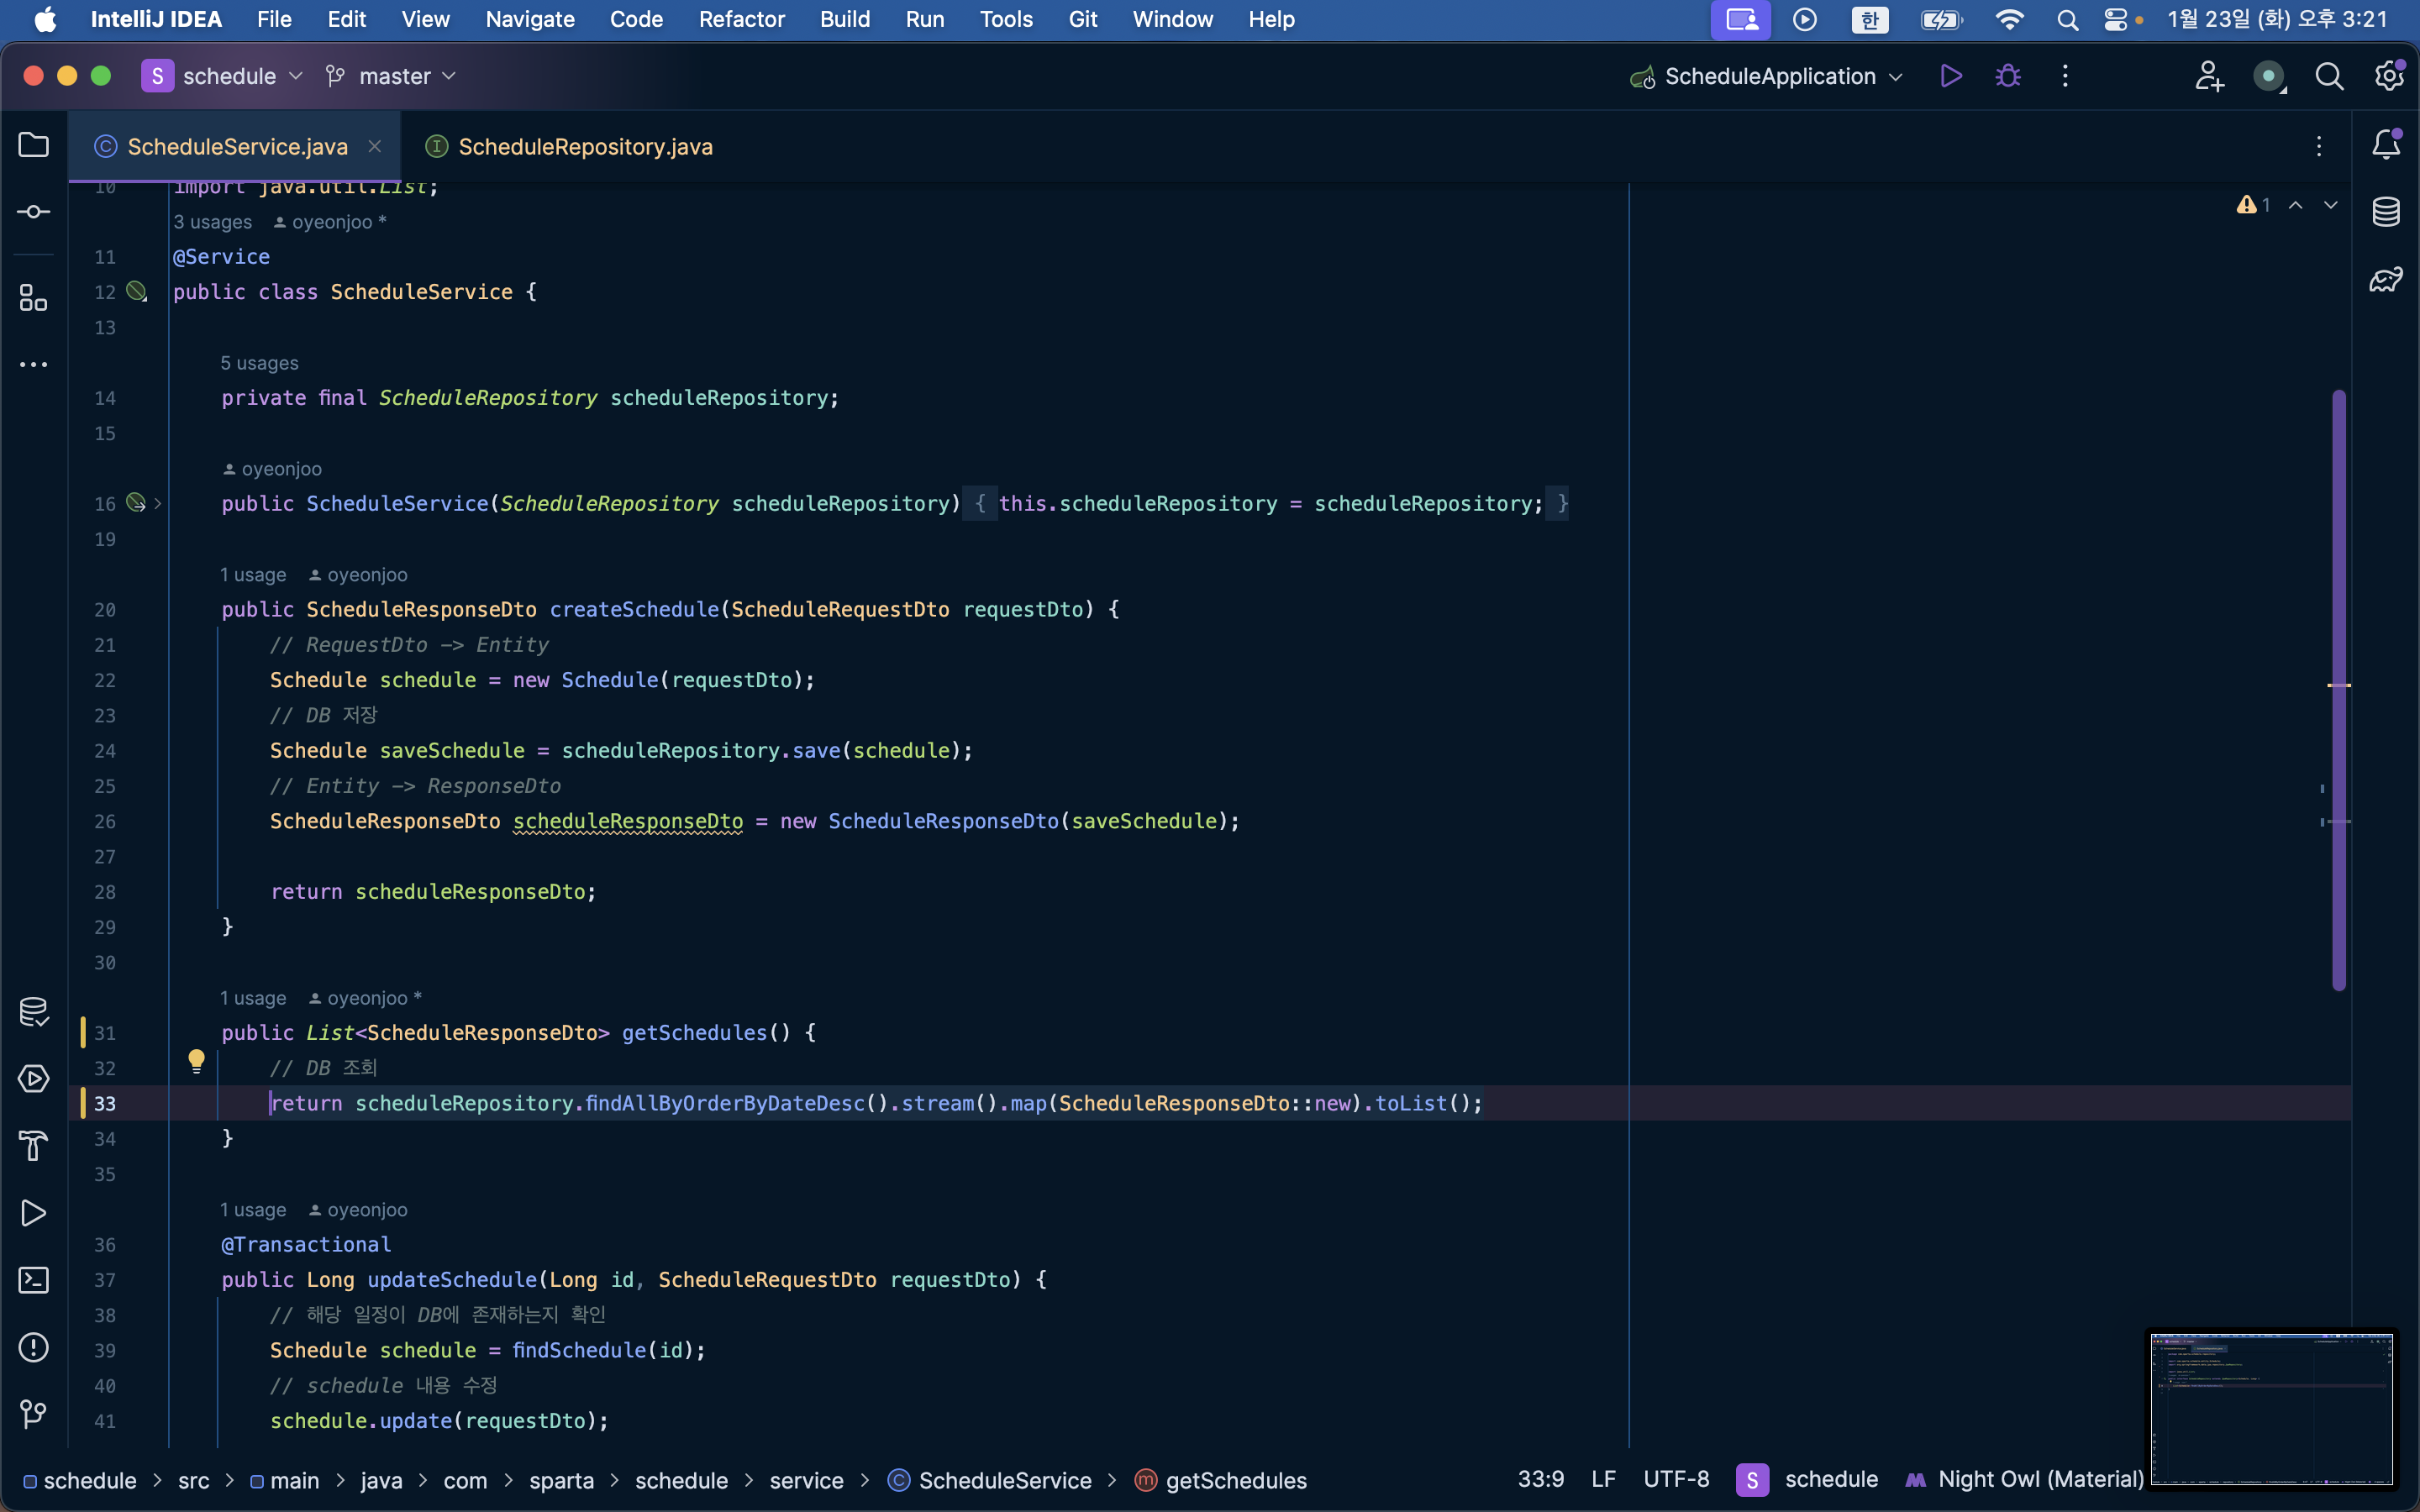2420x1512 pixels.
Task: Click the Debug ScheduleApplication bug icon
Action: 2007,76
